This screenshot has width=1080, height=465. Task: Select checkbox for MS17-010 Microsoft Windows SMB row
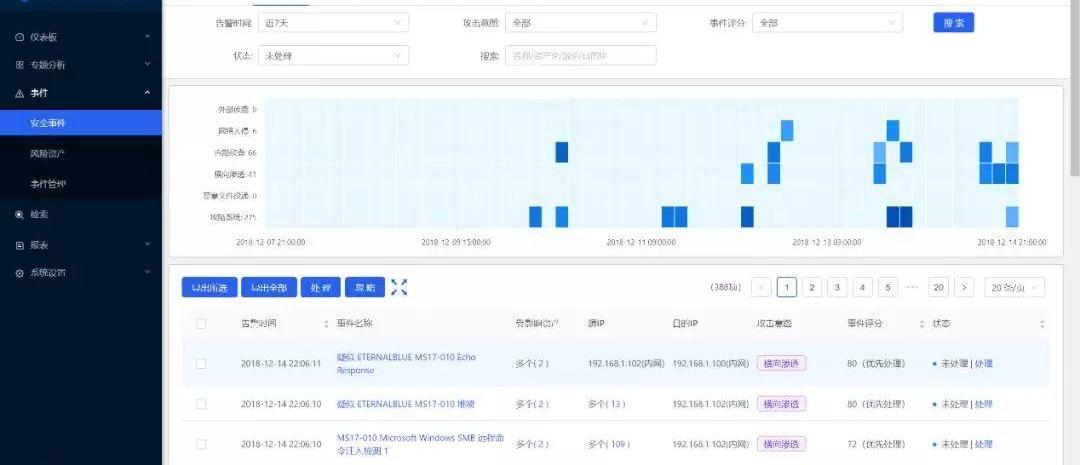coord(201,443)
